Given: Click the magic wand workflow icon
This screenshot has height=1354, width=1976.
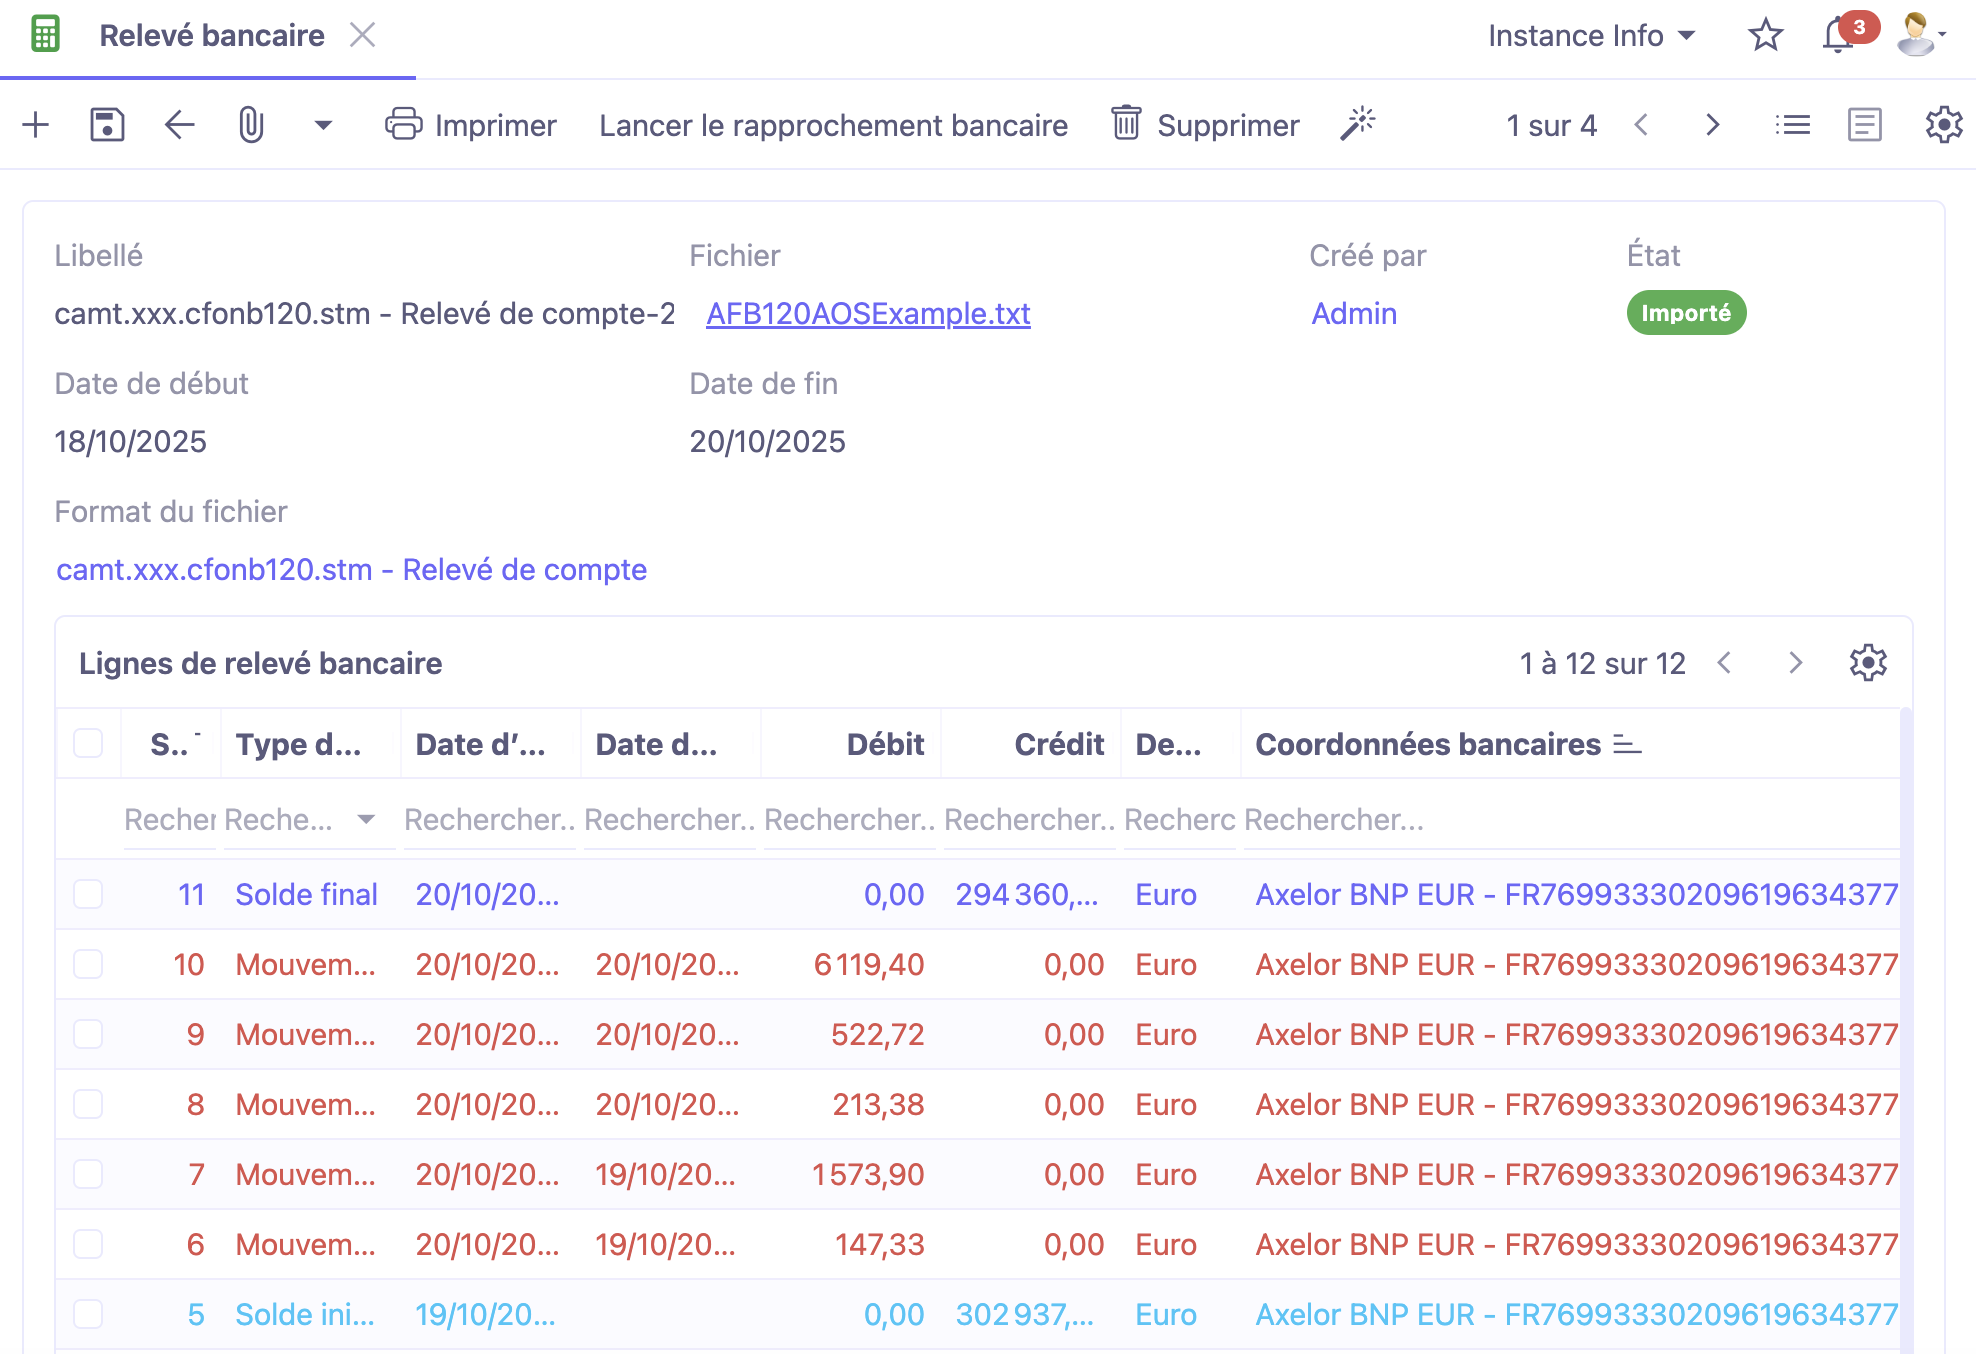Looking at the screenshot, I should pos(1360,122).
